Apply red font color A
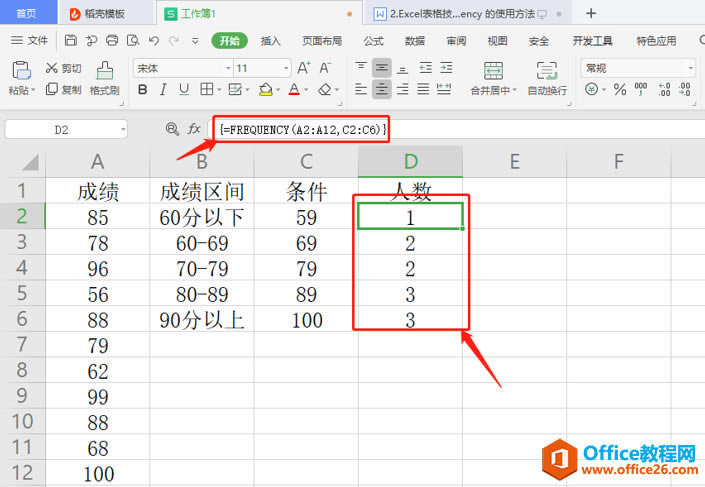The width and height of the screenshot is (705, 487). 294,89
